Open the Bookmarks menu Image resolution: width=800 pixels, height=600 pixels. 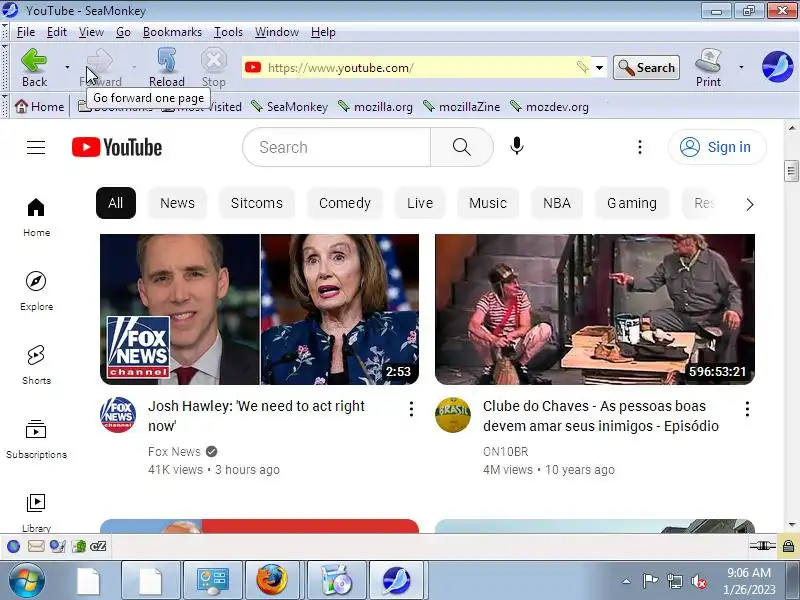tap(172, 32)
